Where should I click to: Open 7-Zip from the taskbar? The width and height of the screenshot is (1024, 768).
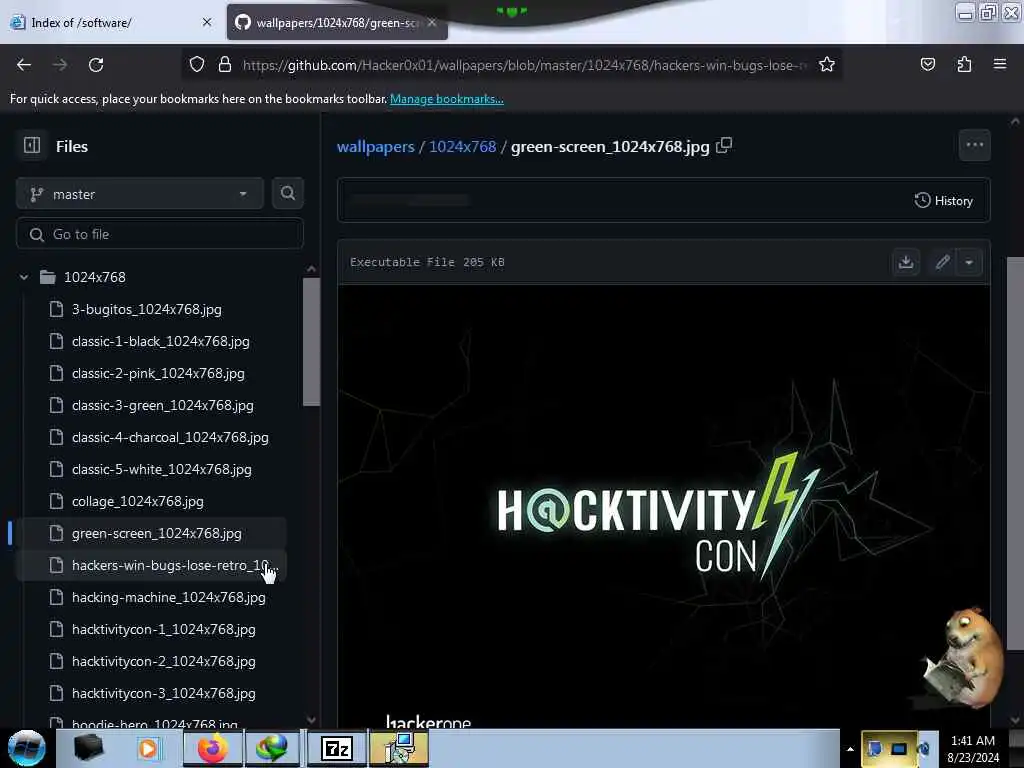[337, 748]
